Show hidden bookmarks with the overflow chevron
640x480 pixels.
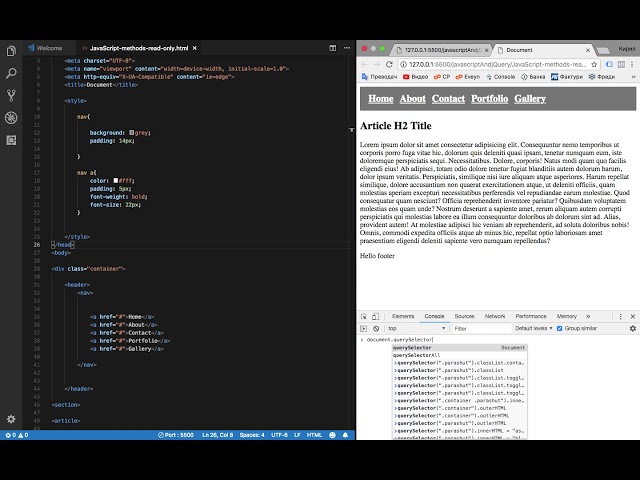(x=633, y=77)
